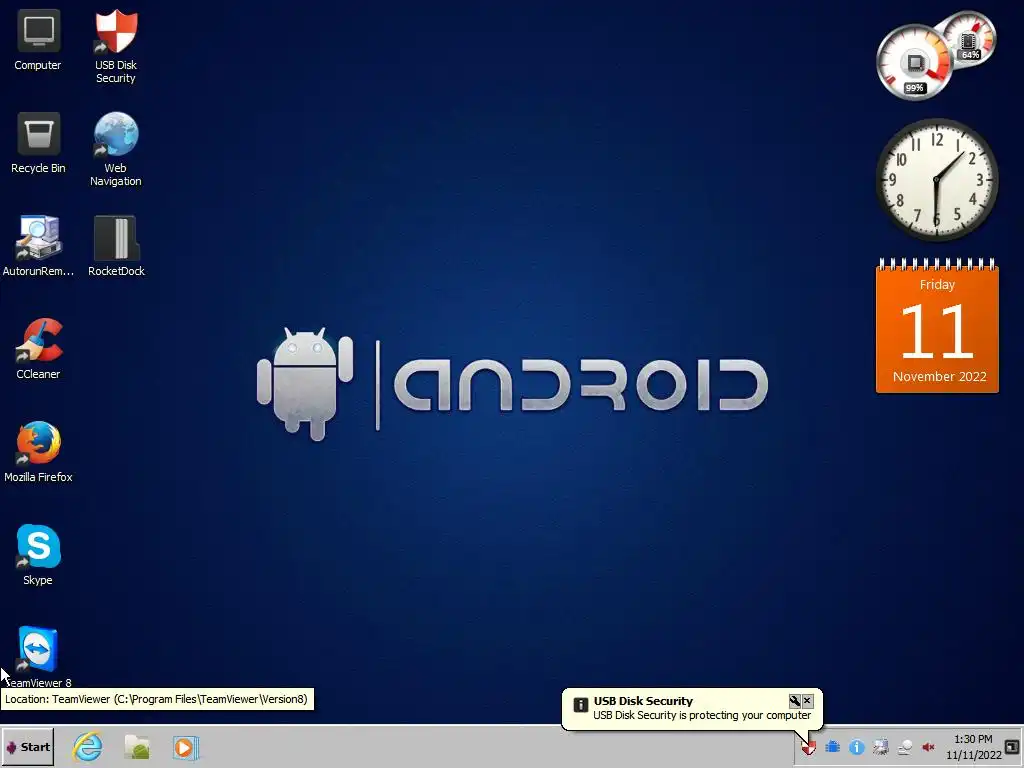Click the show desktop button in tray corner
1024x768 pixels.
[1012, 747]
